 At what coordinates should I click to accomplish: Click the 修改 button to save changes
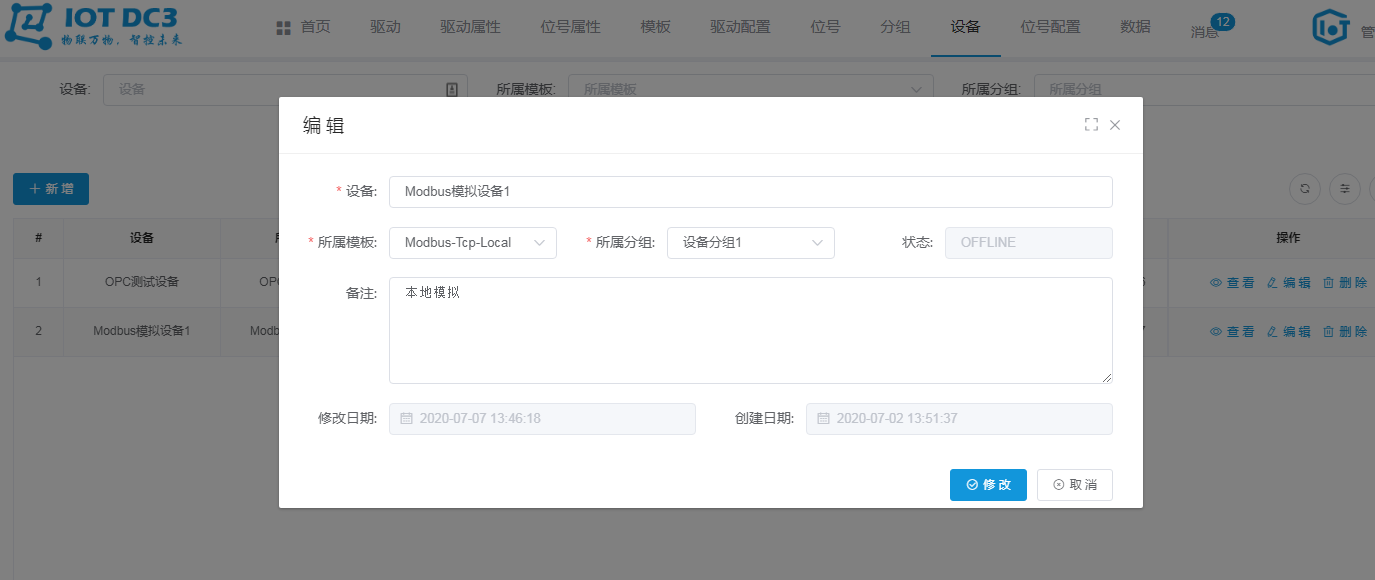(988, 484)
